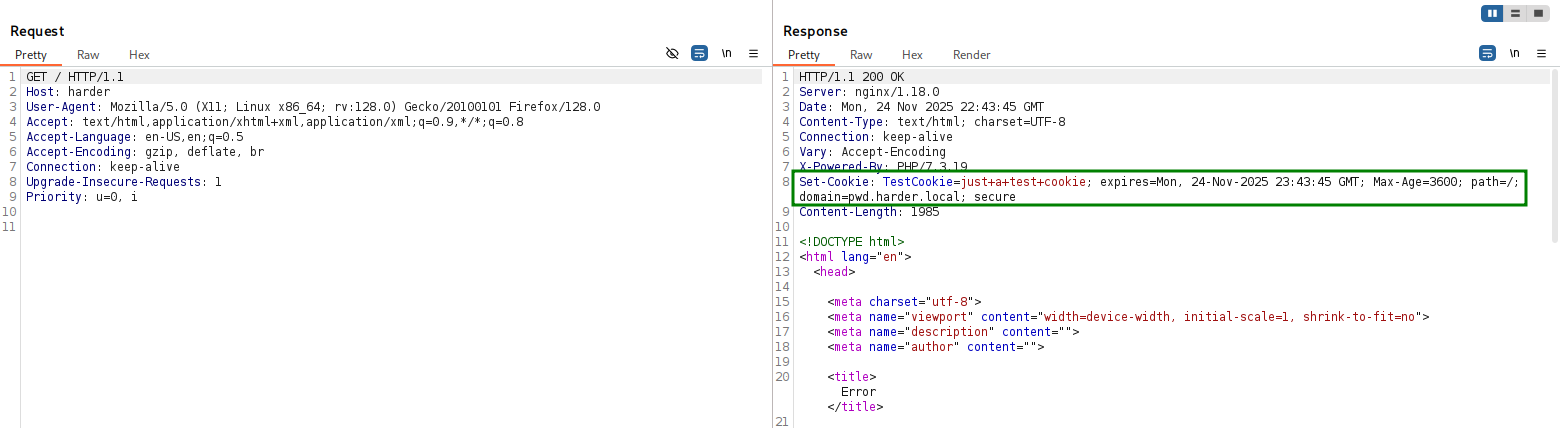Screen dimensions: 1560x428
Task: Toggle word wrap in Request panel
Action: pos(699,54)
